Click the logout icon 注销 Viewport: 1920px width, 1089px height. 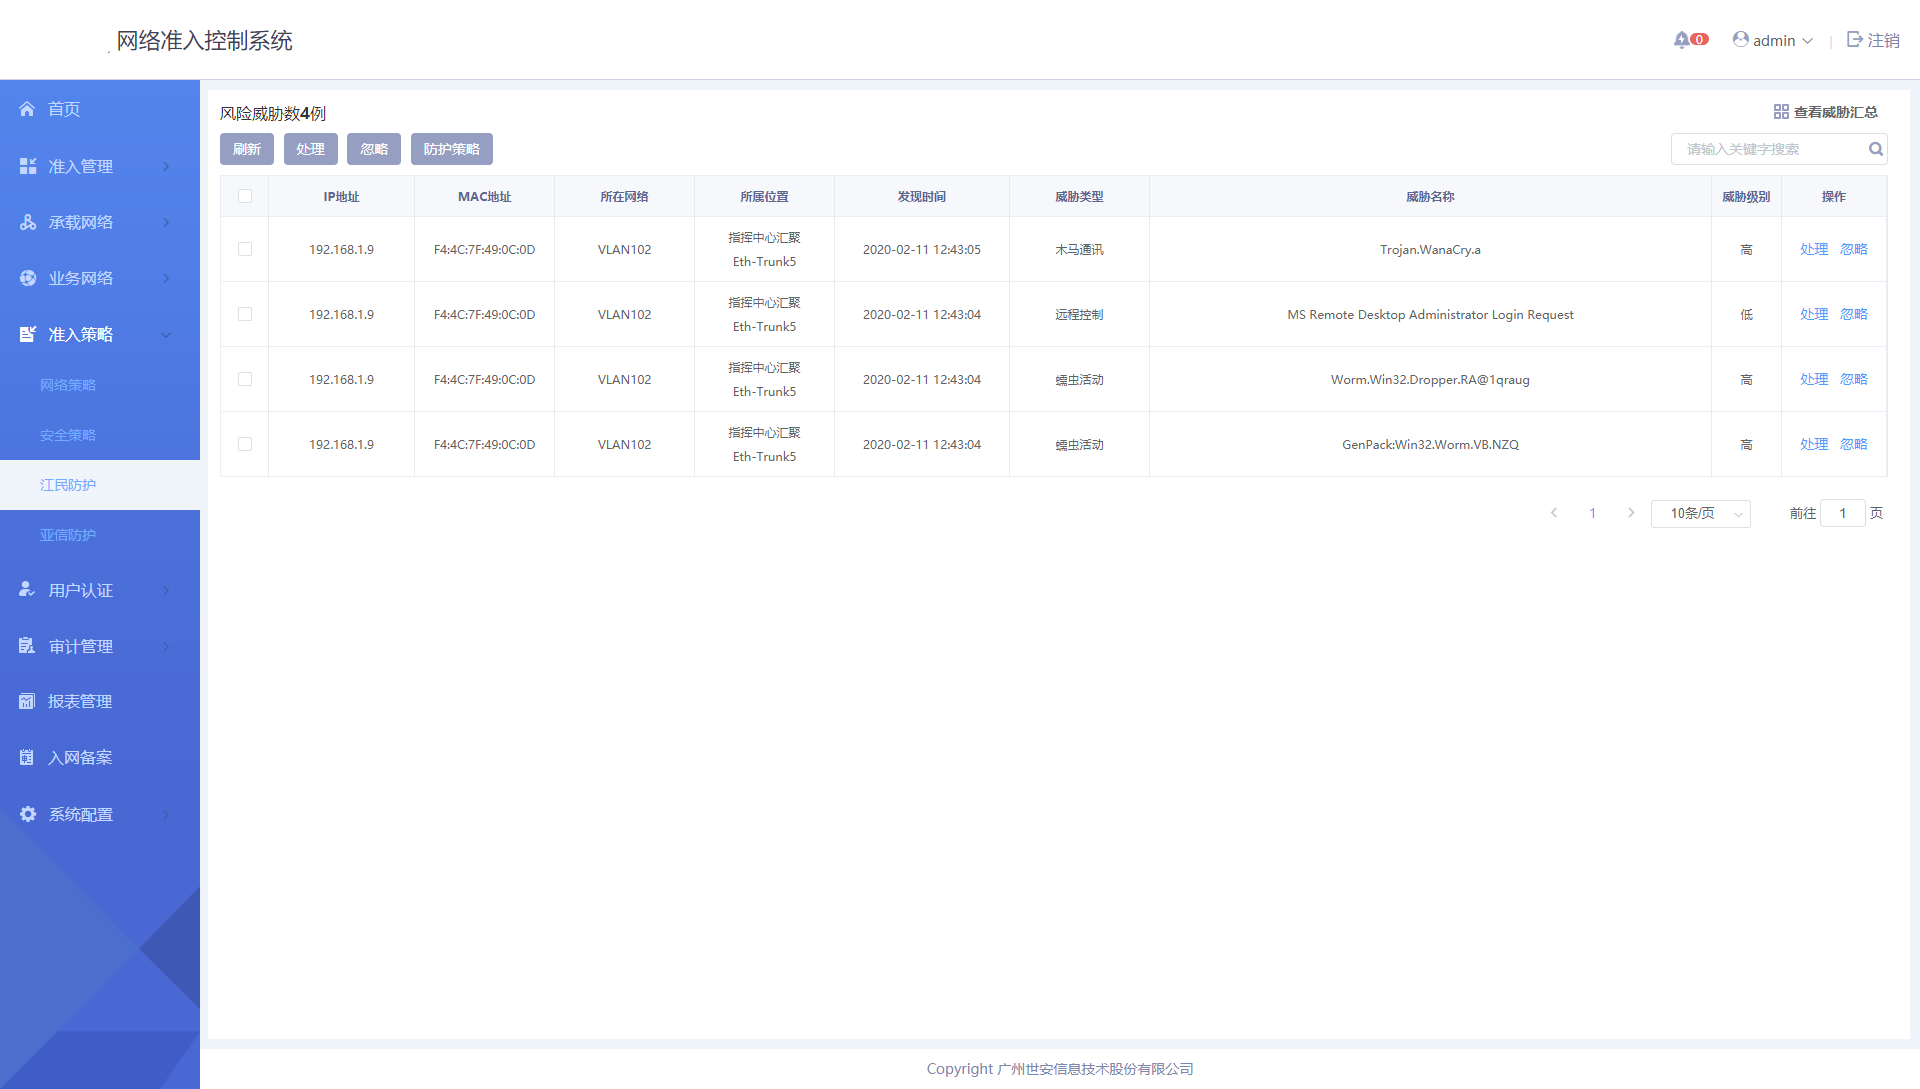(1855, 40)
